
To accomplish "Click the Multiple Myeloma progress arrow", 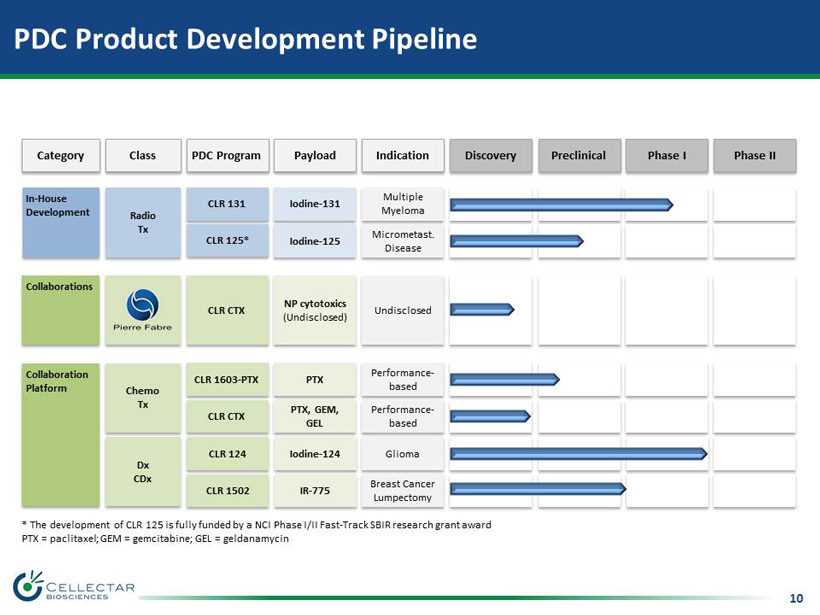I will [561, 205].
